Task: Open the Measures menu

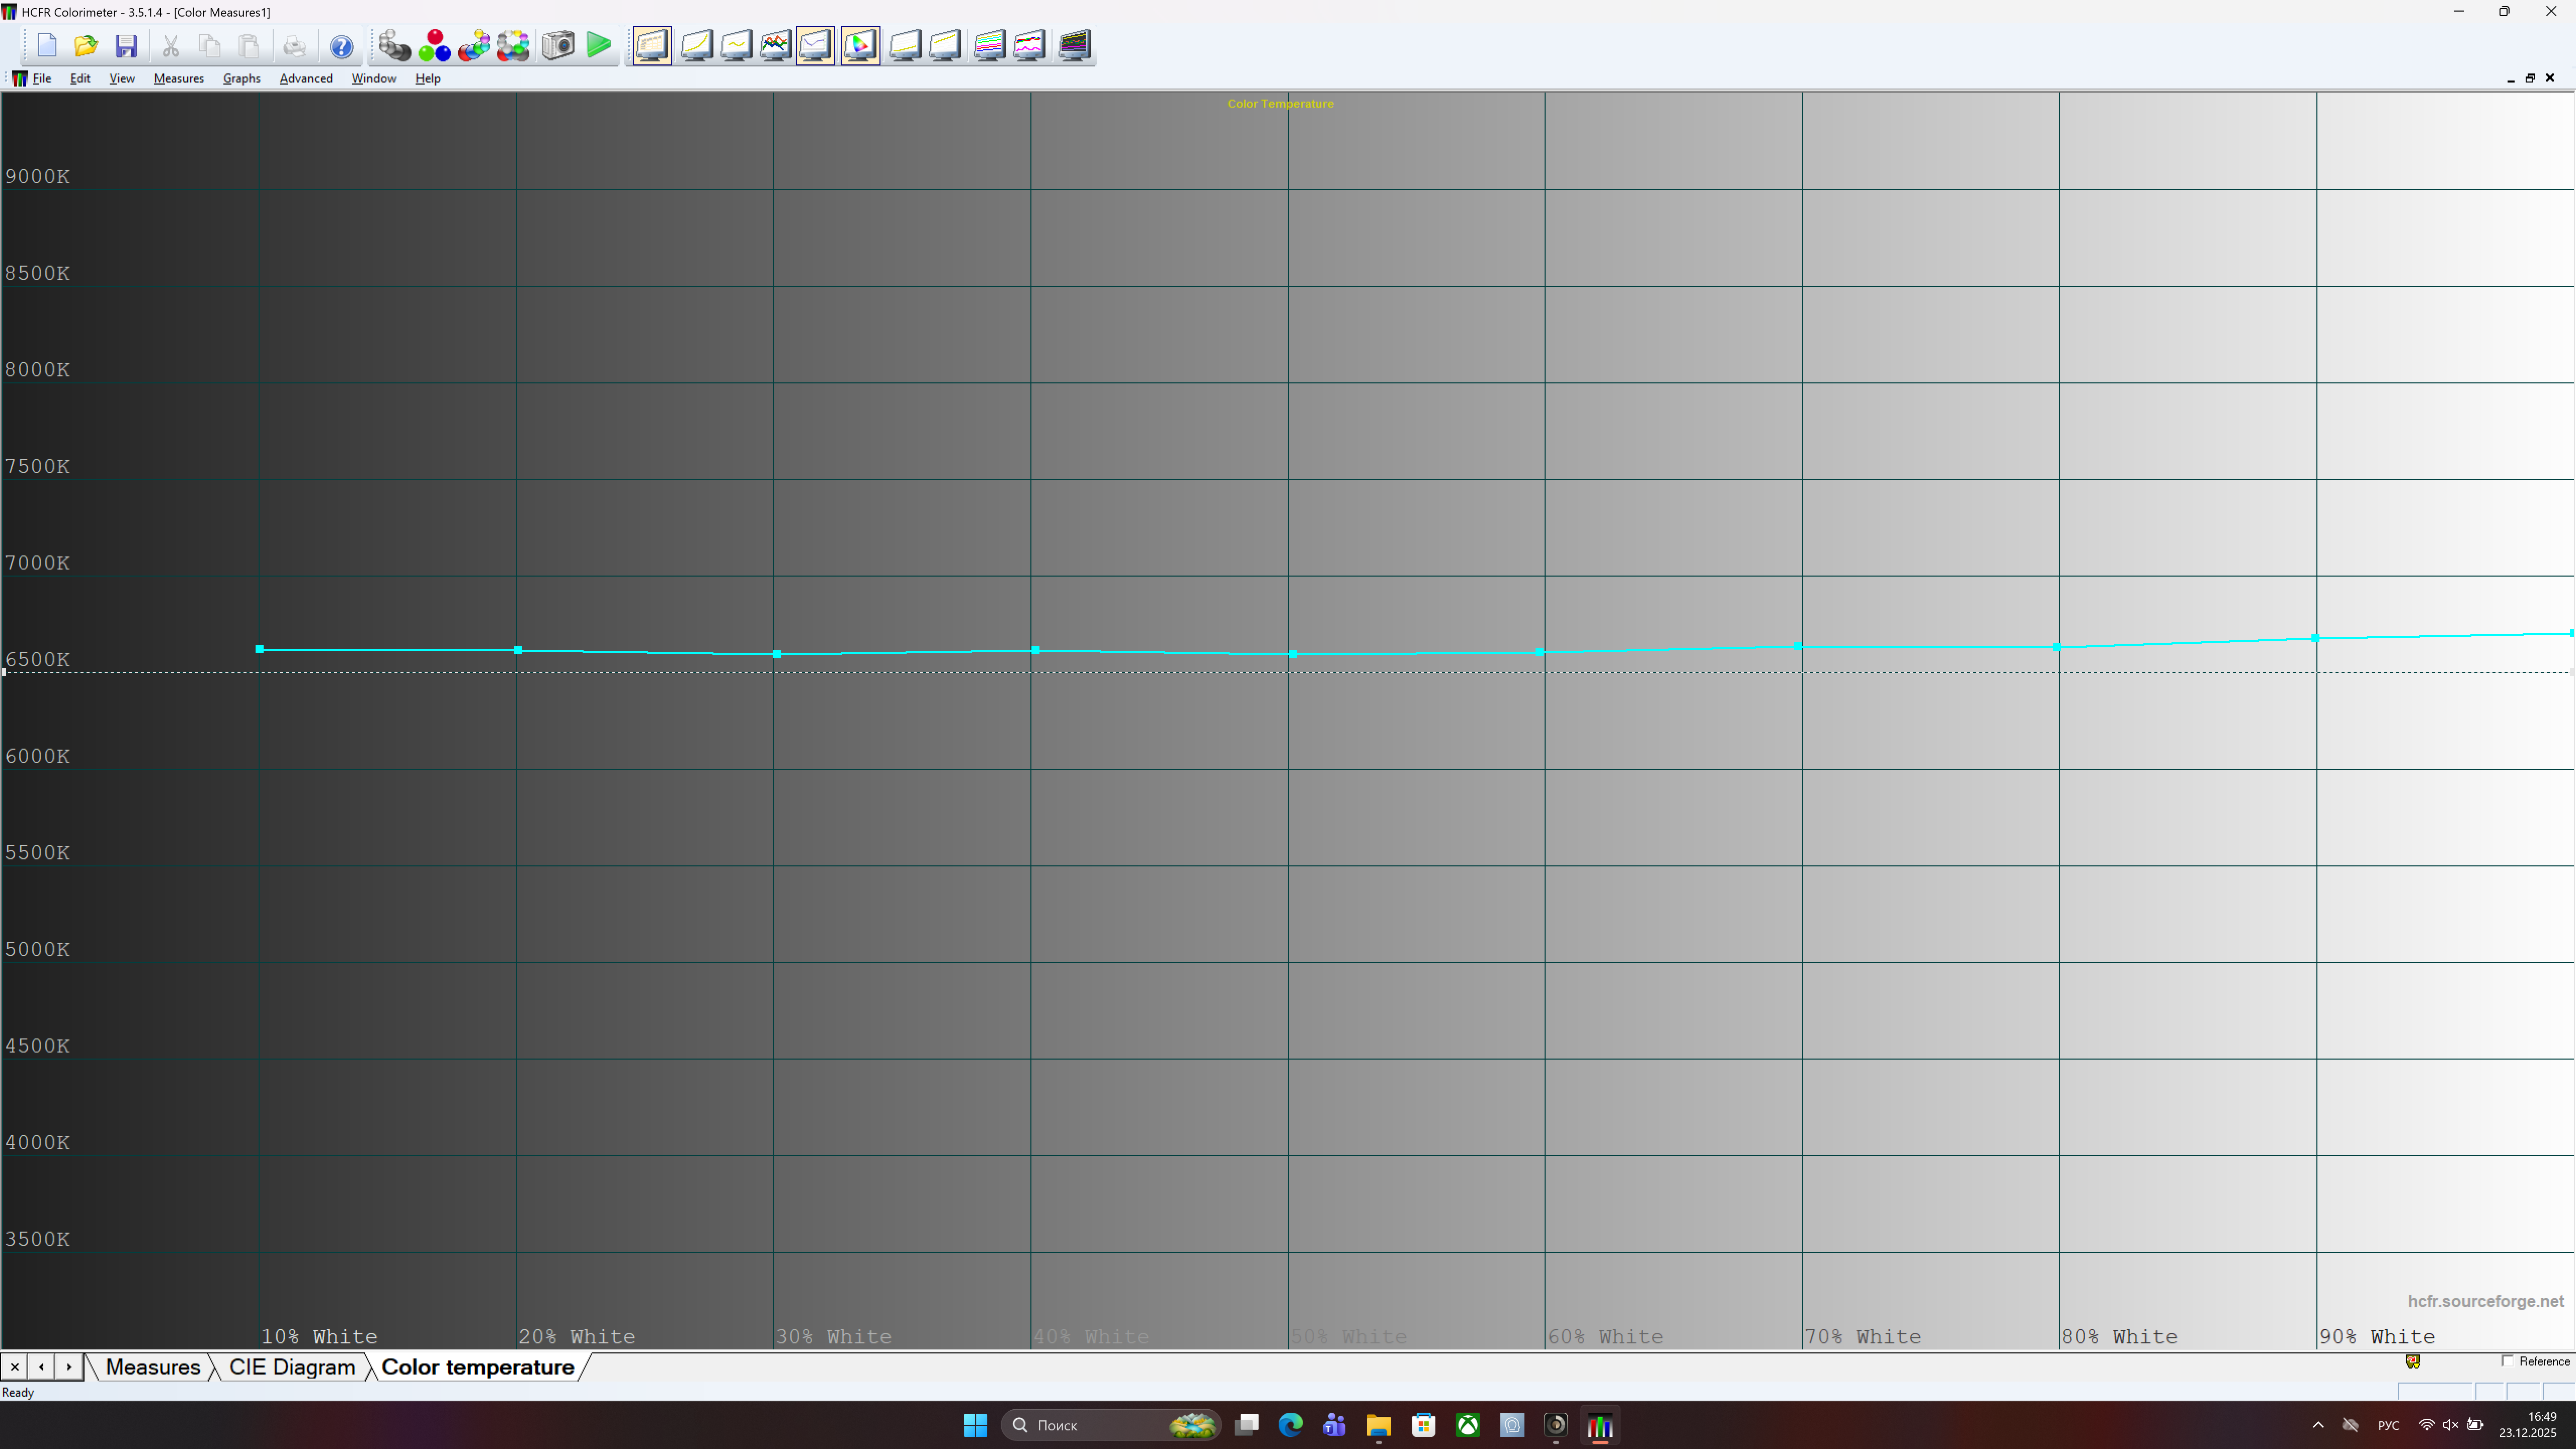Action: 178,78
